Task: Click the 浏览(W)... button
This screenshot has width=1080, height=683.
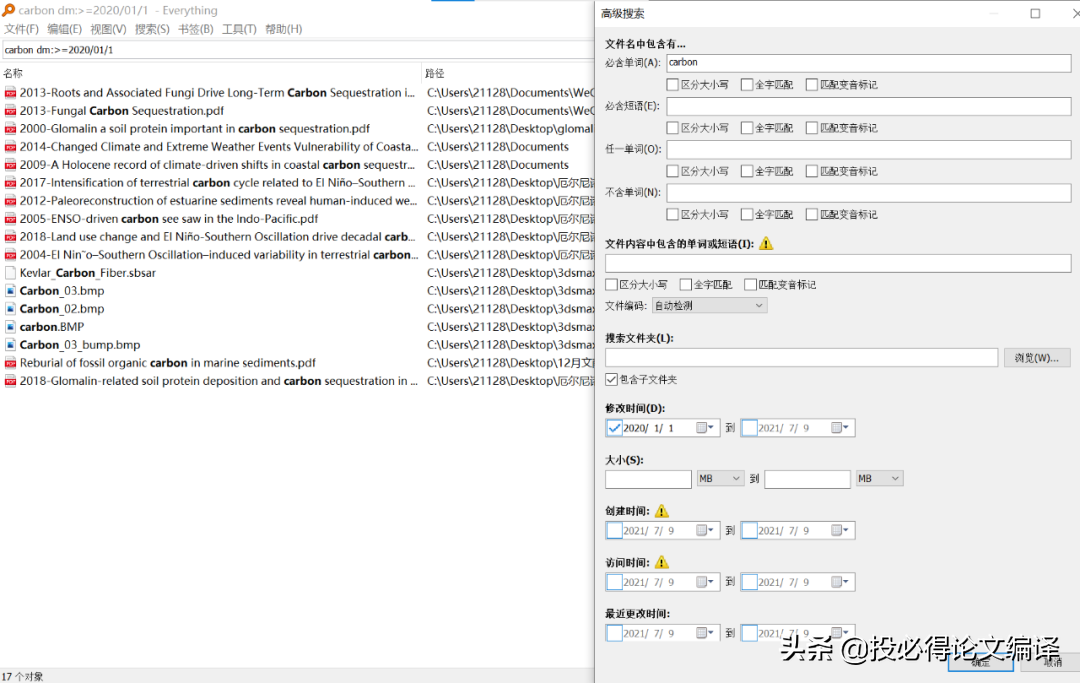Action: click(x=1036, y=357)
